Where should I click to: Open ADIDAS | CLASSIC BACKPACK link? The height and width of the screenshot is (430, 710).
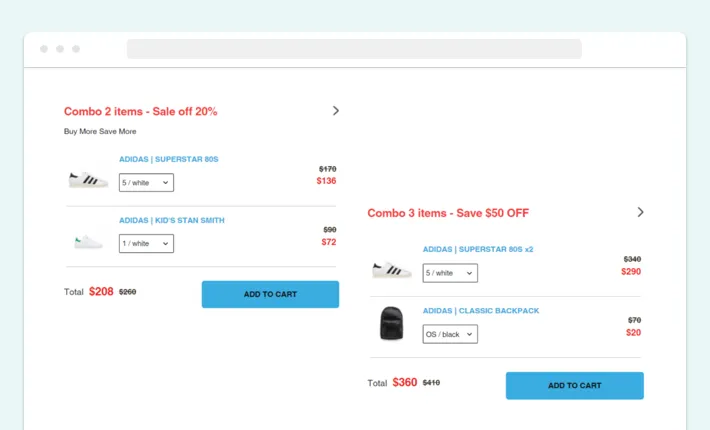(481, 311)
